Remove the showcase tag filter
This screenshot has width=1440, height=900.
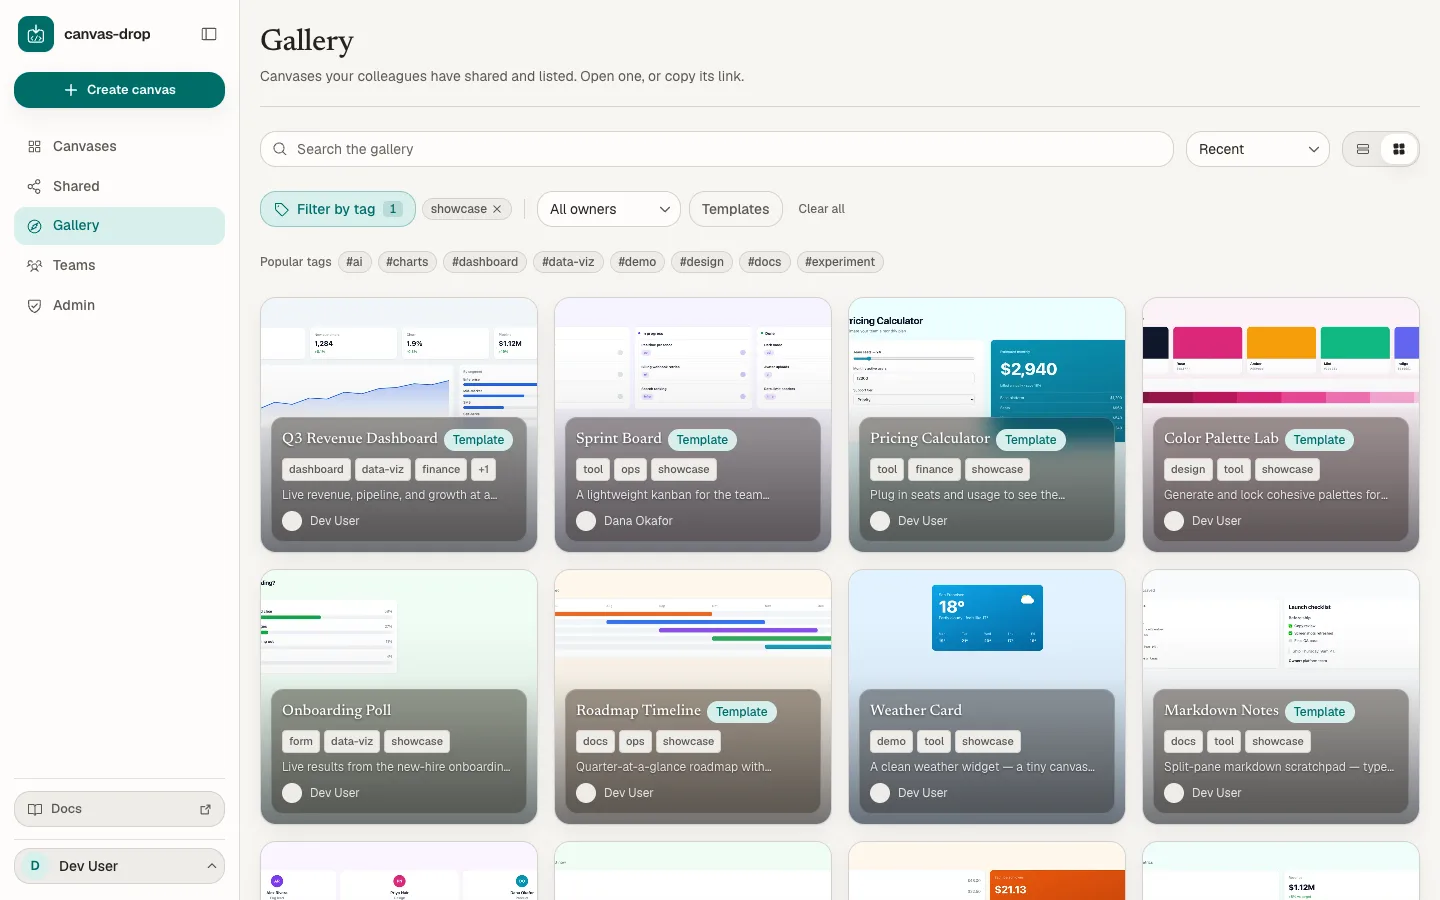pos(497,209)
